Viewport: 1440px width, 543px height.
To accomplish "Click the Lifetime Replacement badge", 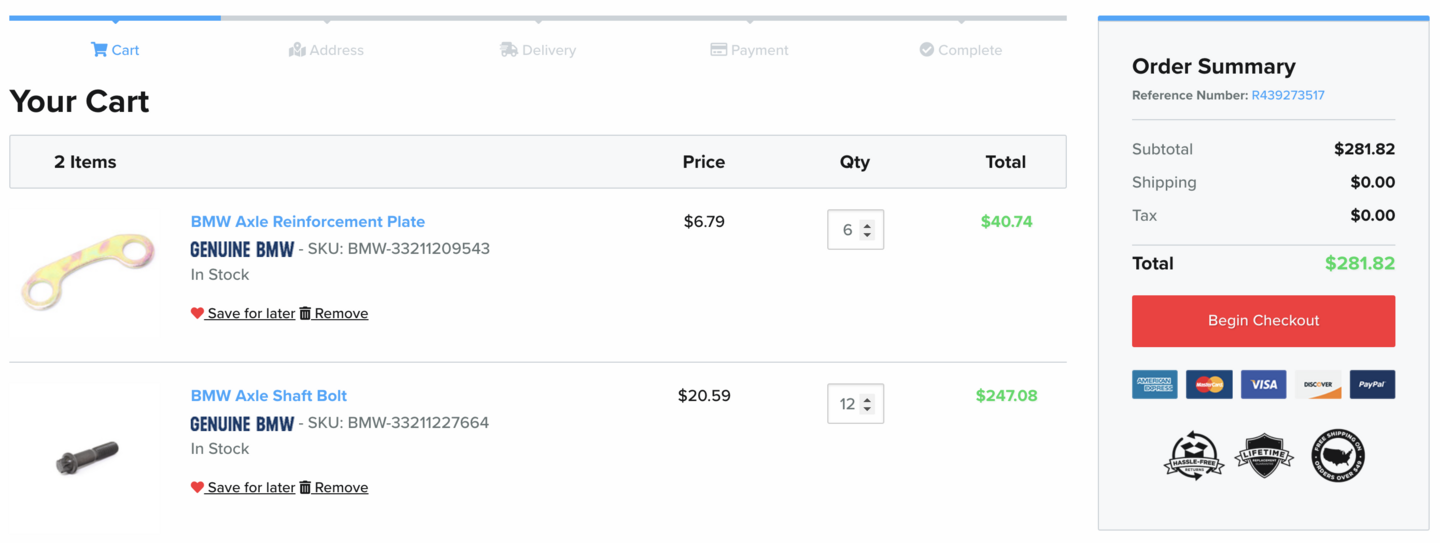I will coord(1264,456).
